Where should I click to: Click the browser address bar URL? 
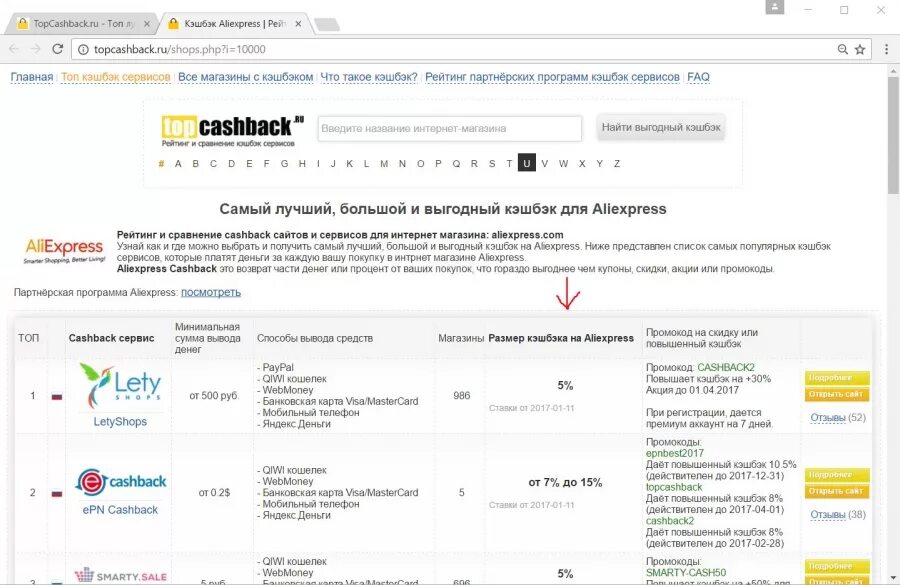(180, 49)
